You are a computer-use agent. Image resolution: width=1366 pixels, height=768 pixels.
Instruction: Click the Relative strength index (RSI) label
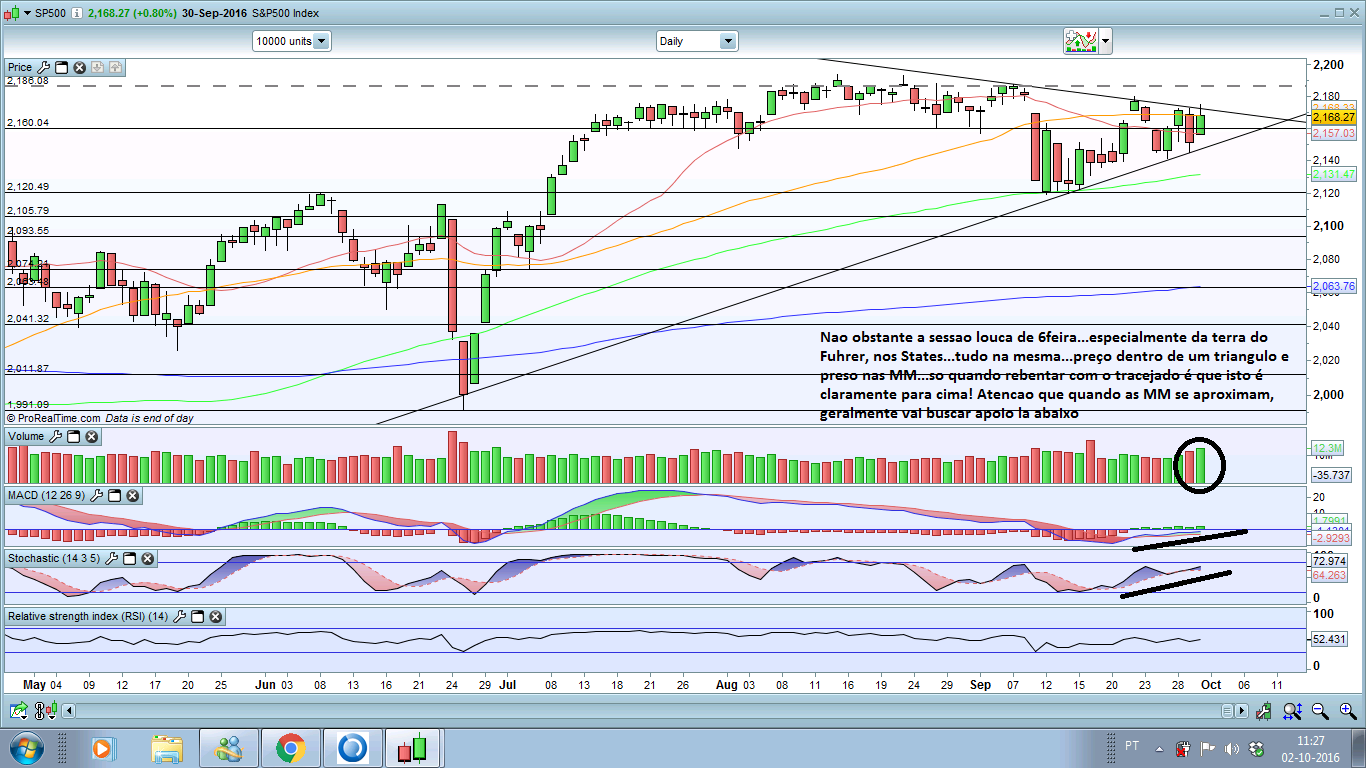88,617
